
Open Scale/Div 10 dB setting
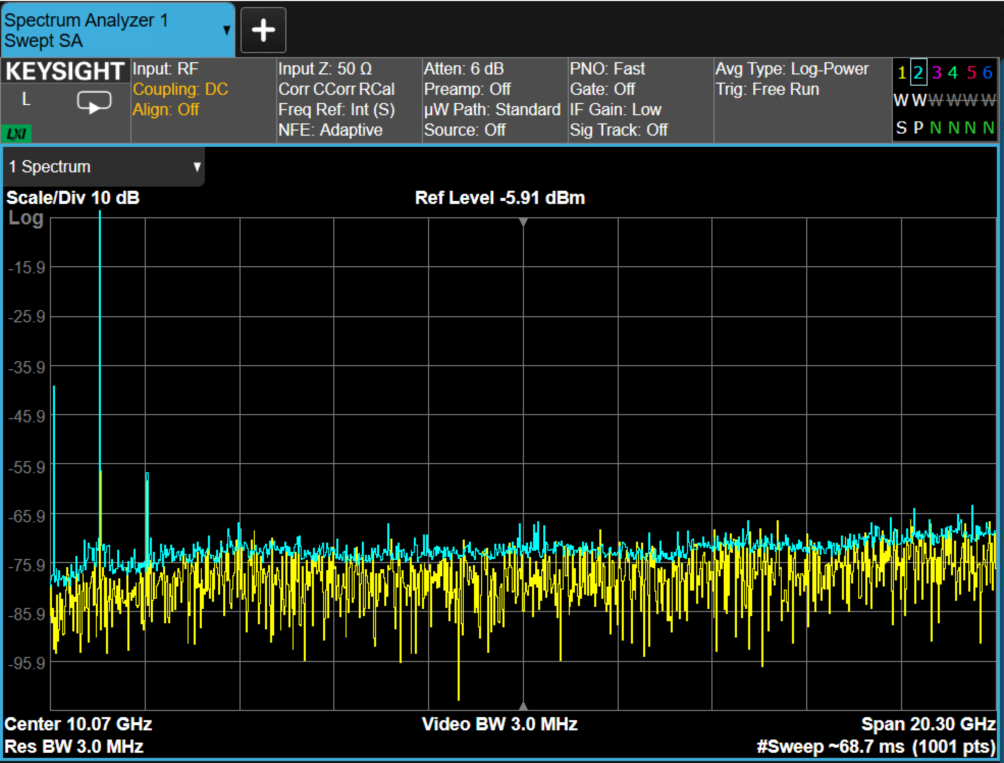pos(72,198)
